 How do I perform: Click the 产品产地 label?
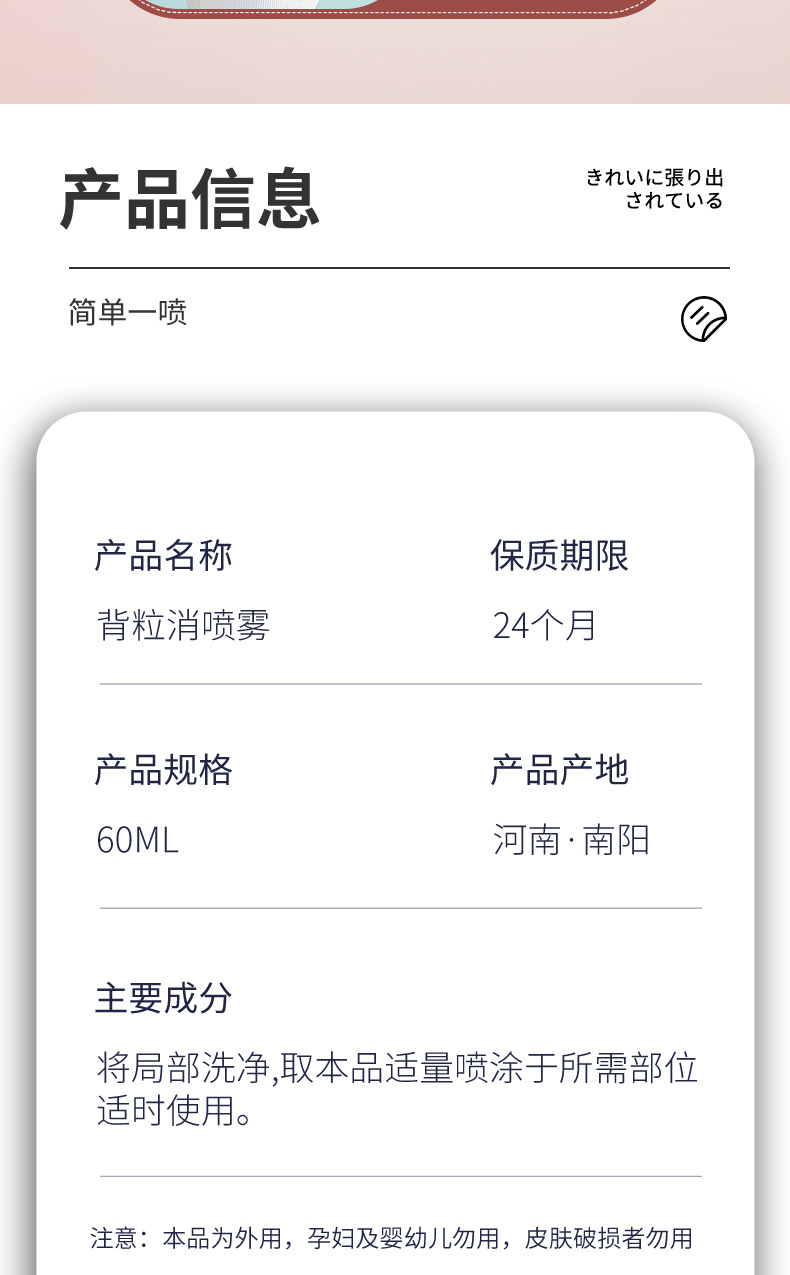tap(559, 770)
